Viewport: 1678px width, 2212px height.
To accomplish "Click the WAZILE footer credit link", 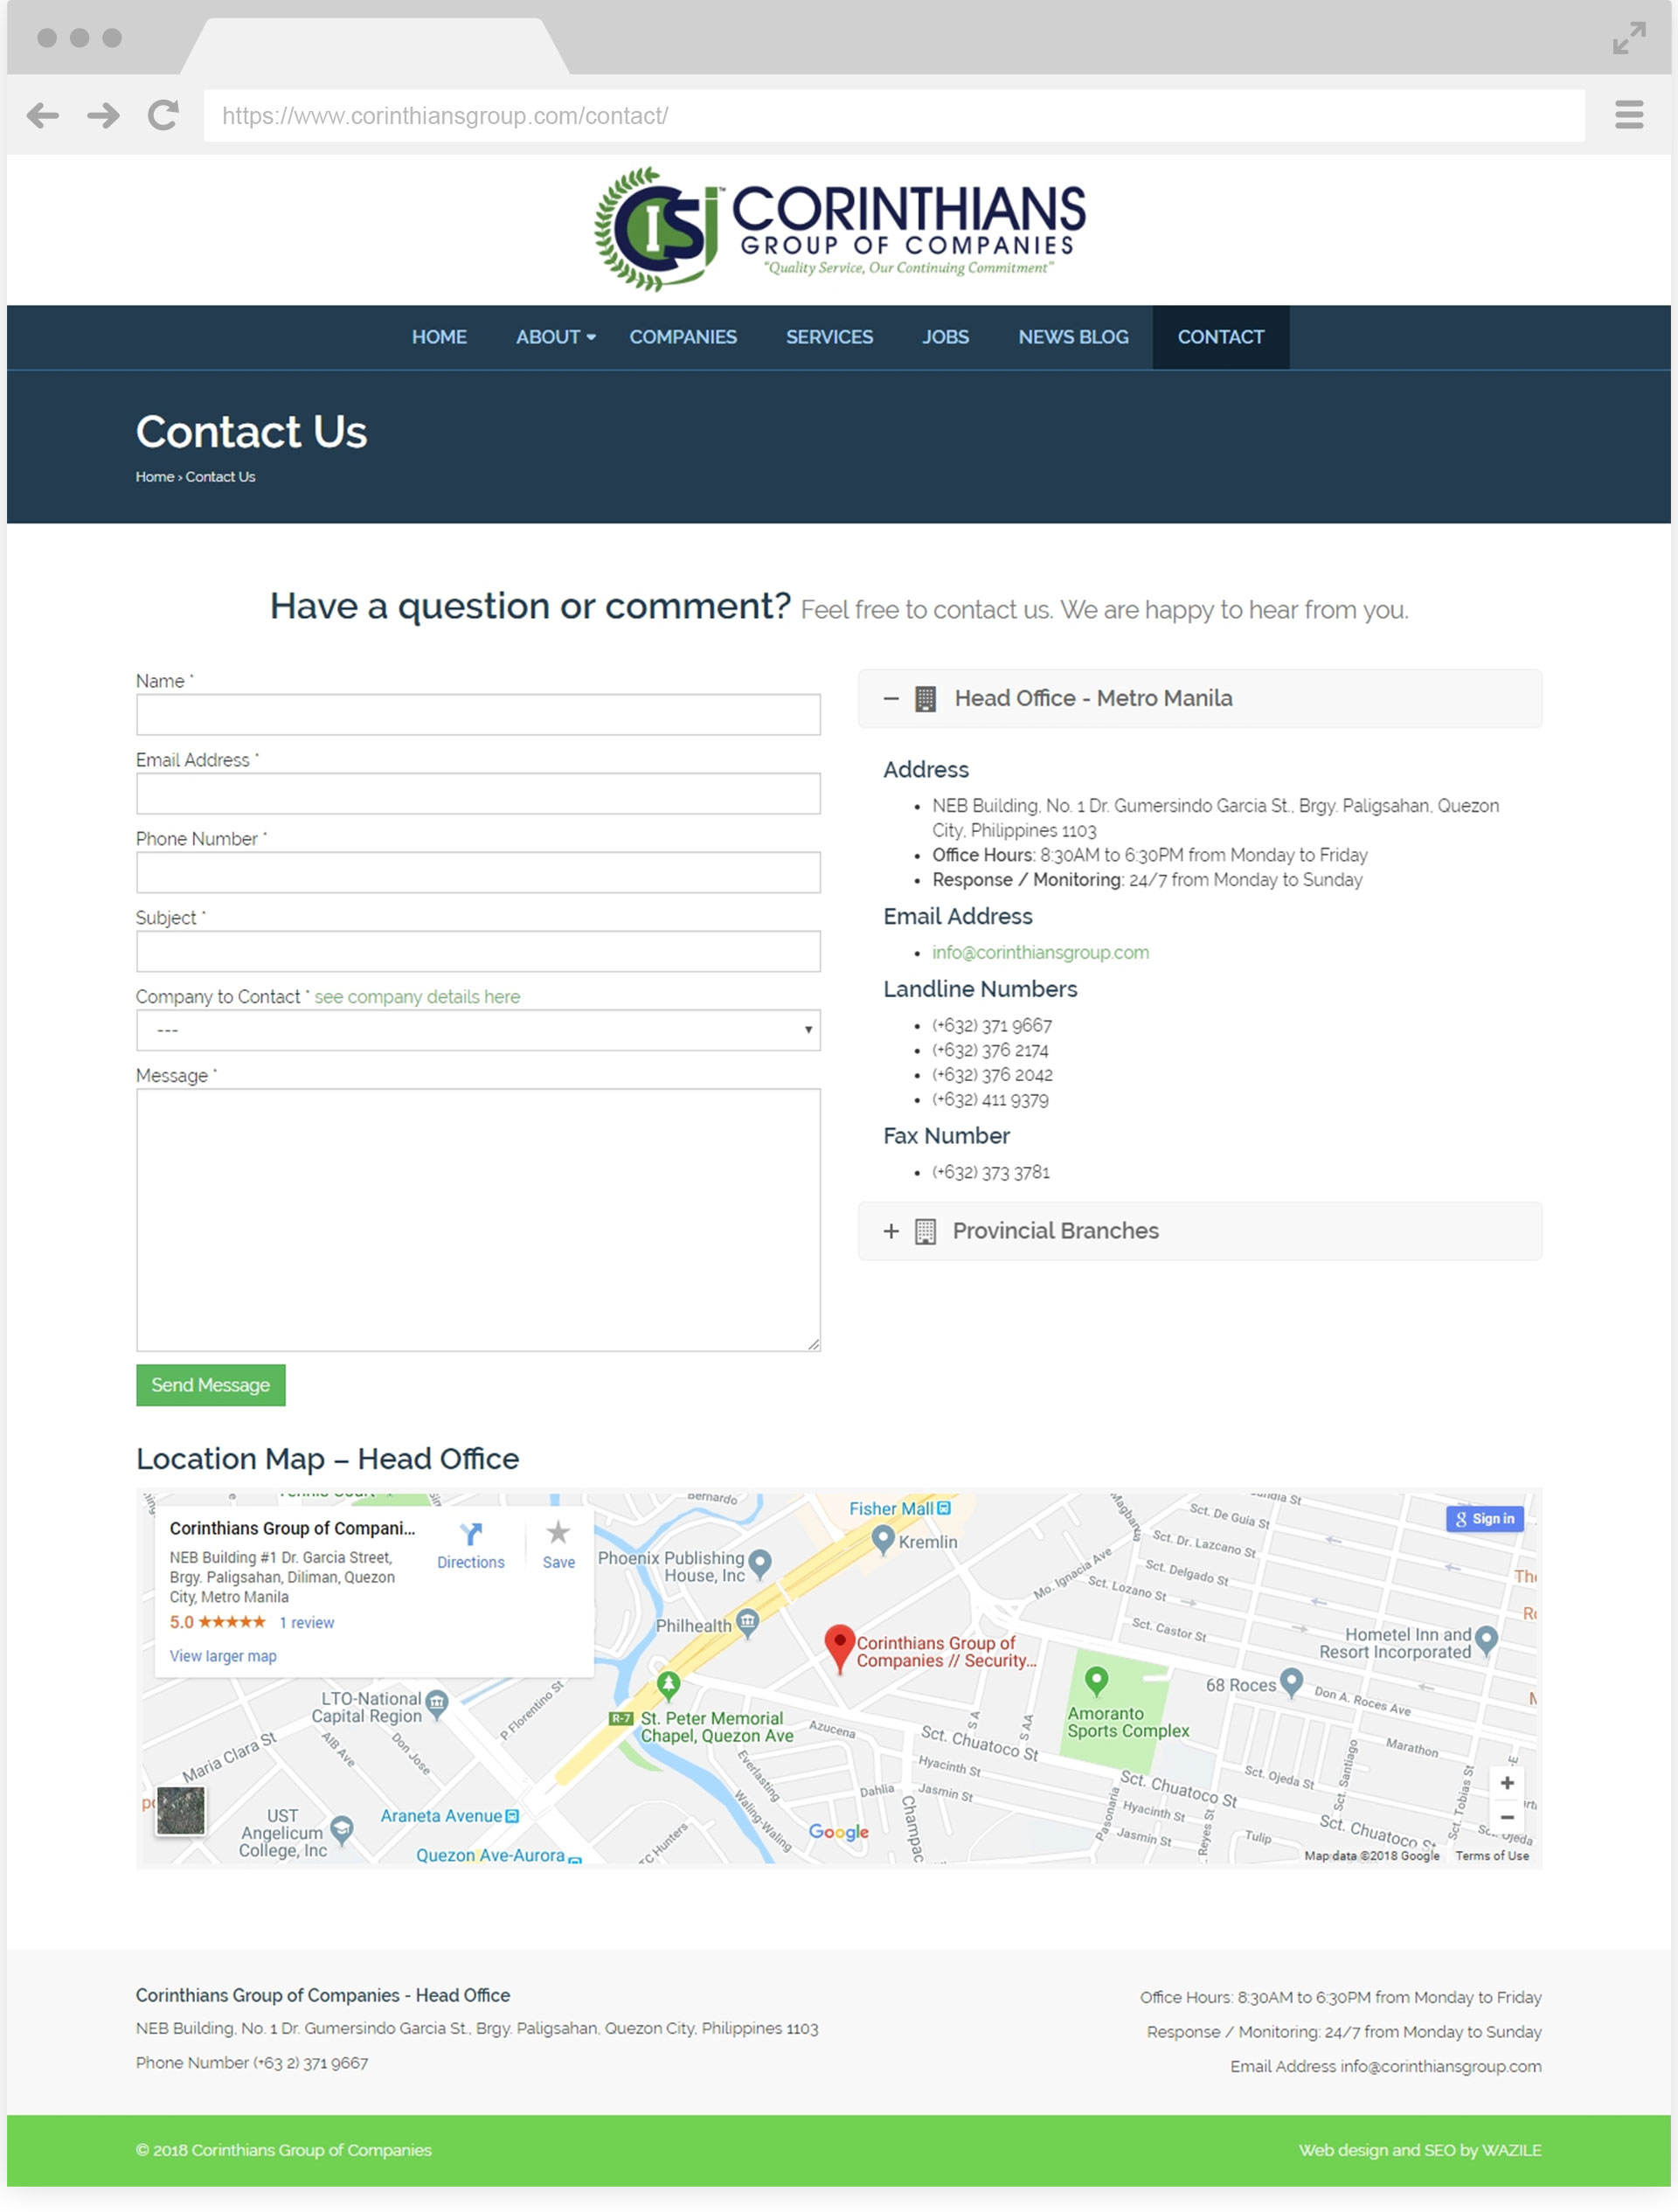I will click(1510, 2150).
